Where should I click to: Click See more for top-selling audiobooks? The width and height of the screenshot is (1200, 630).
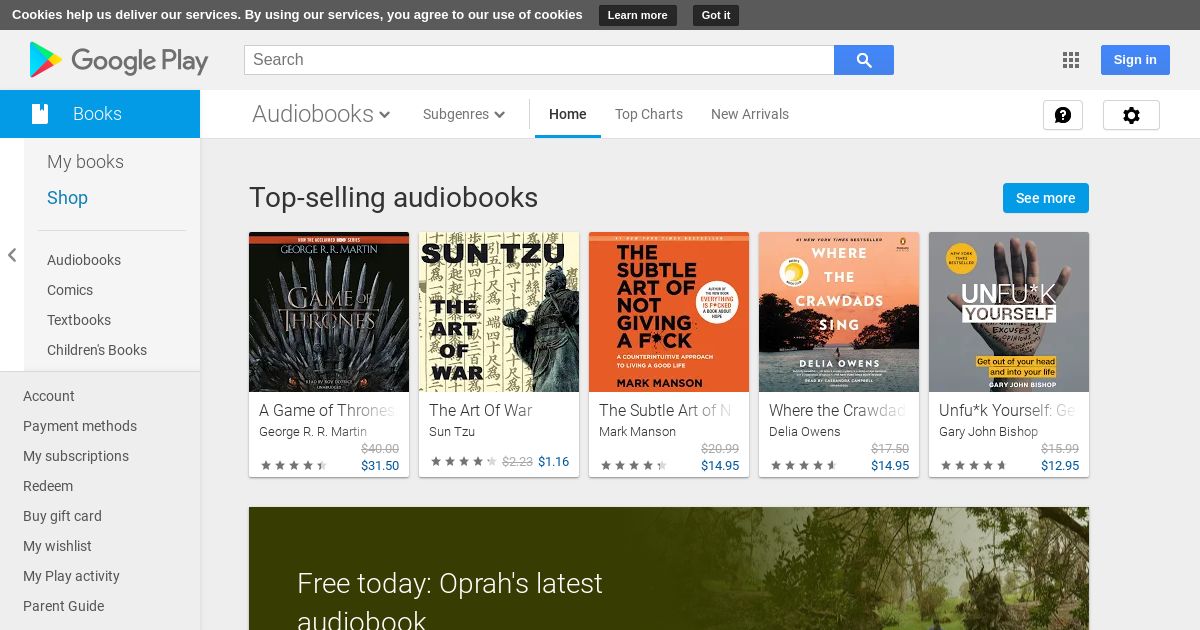pos(1046,198)
